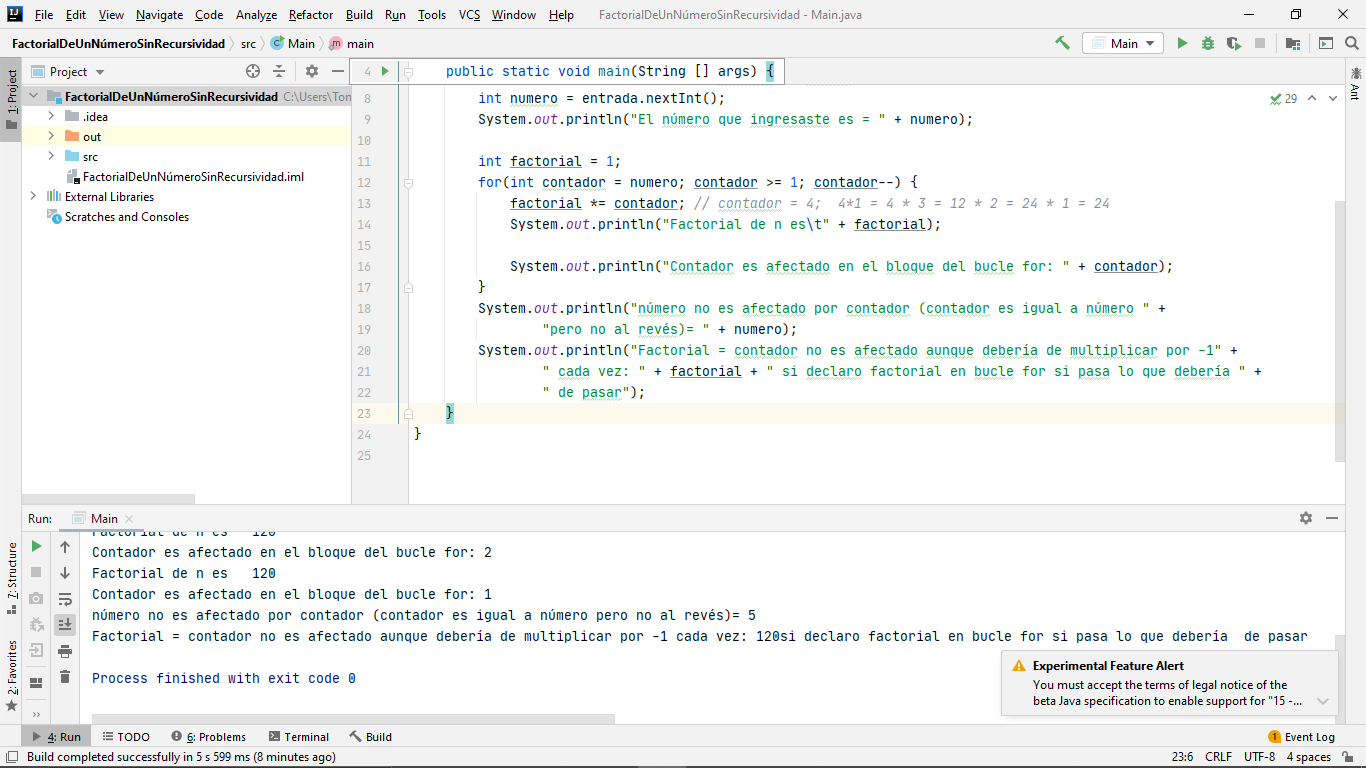
Task: Toggle soft-wrap in Run console
Action: (x=65, y=598)
